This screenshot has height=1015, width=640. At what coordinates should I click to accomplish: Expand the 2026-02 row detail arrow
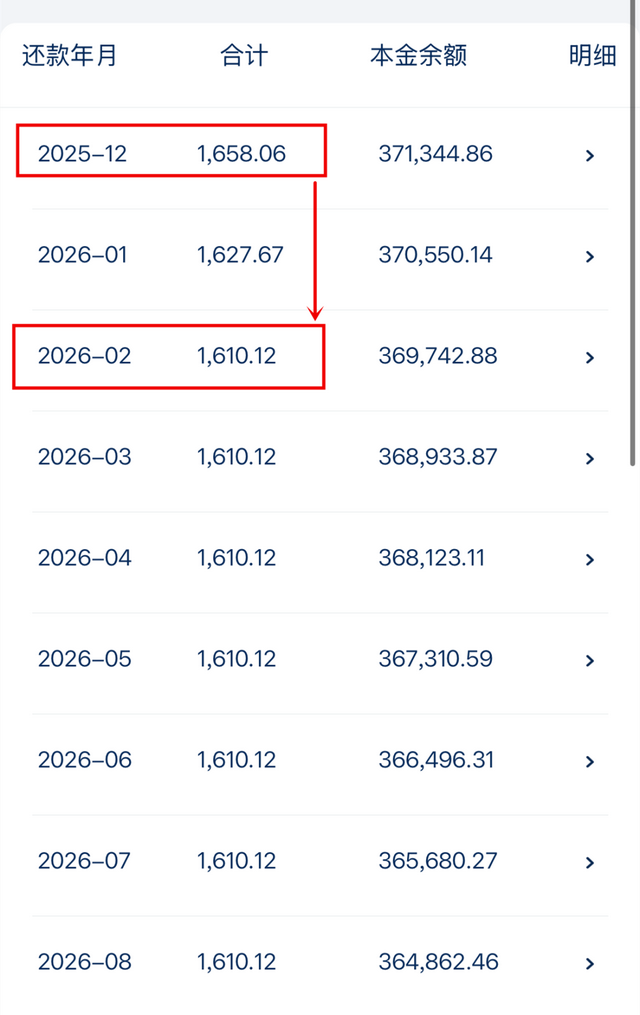(590, 357)
